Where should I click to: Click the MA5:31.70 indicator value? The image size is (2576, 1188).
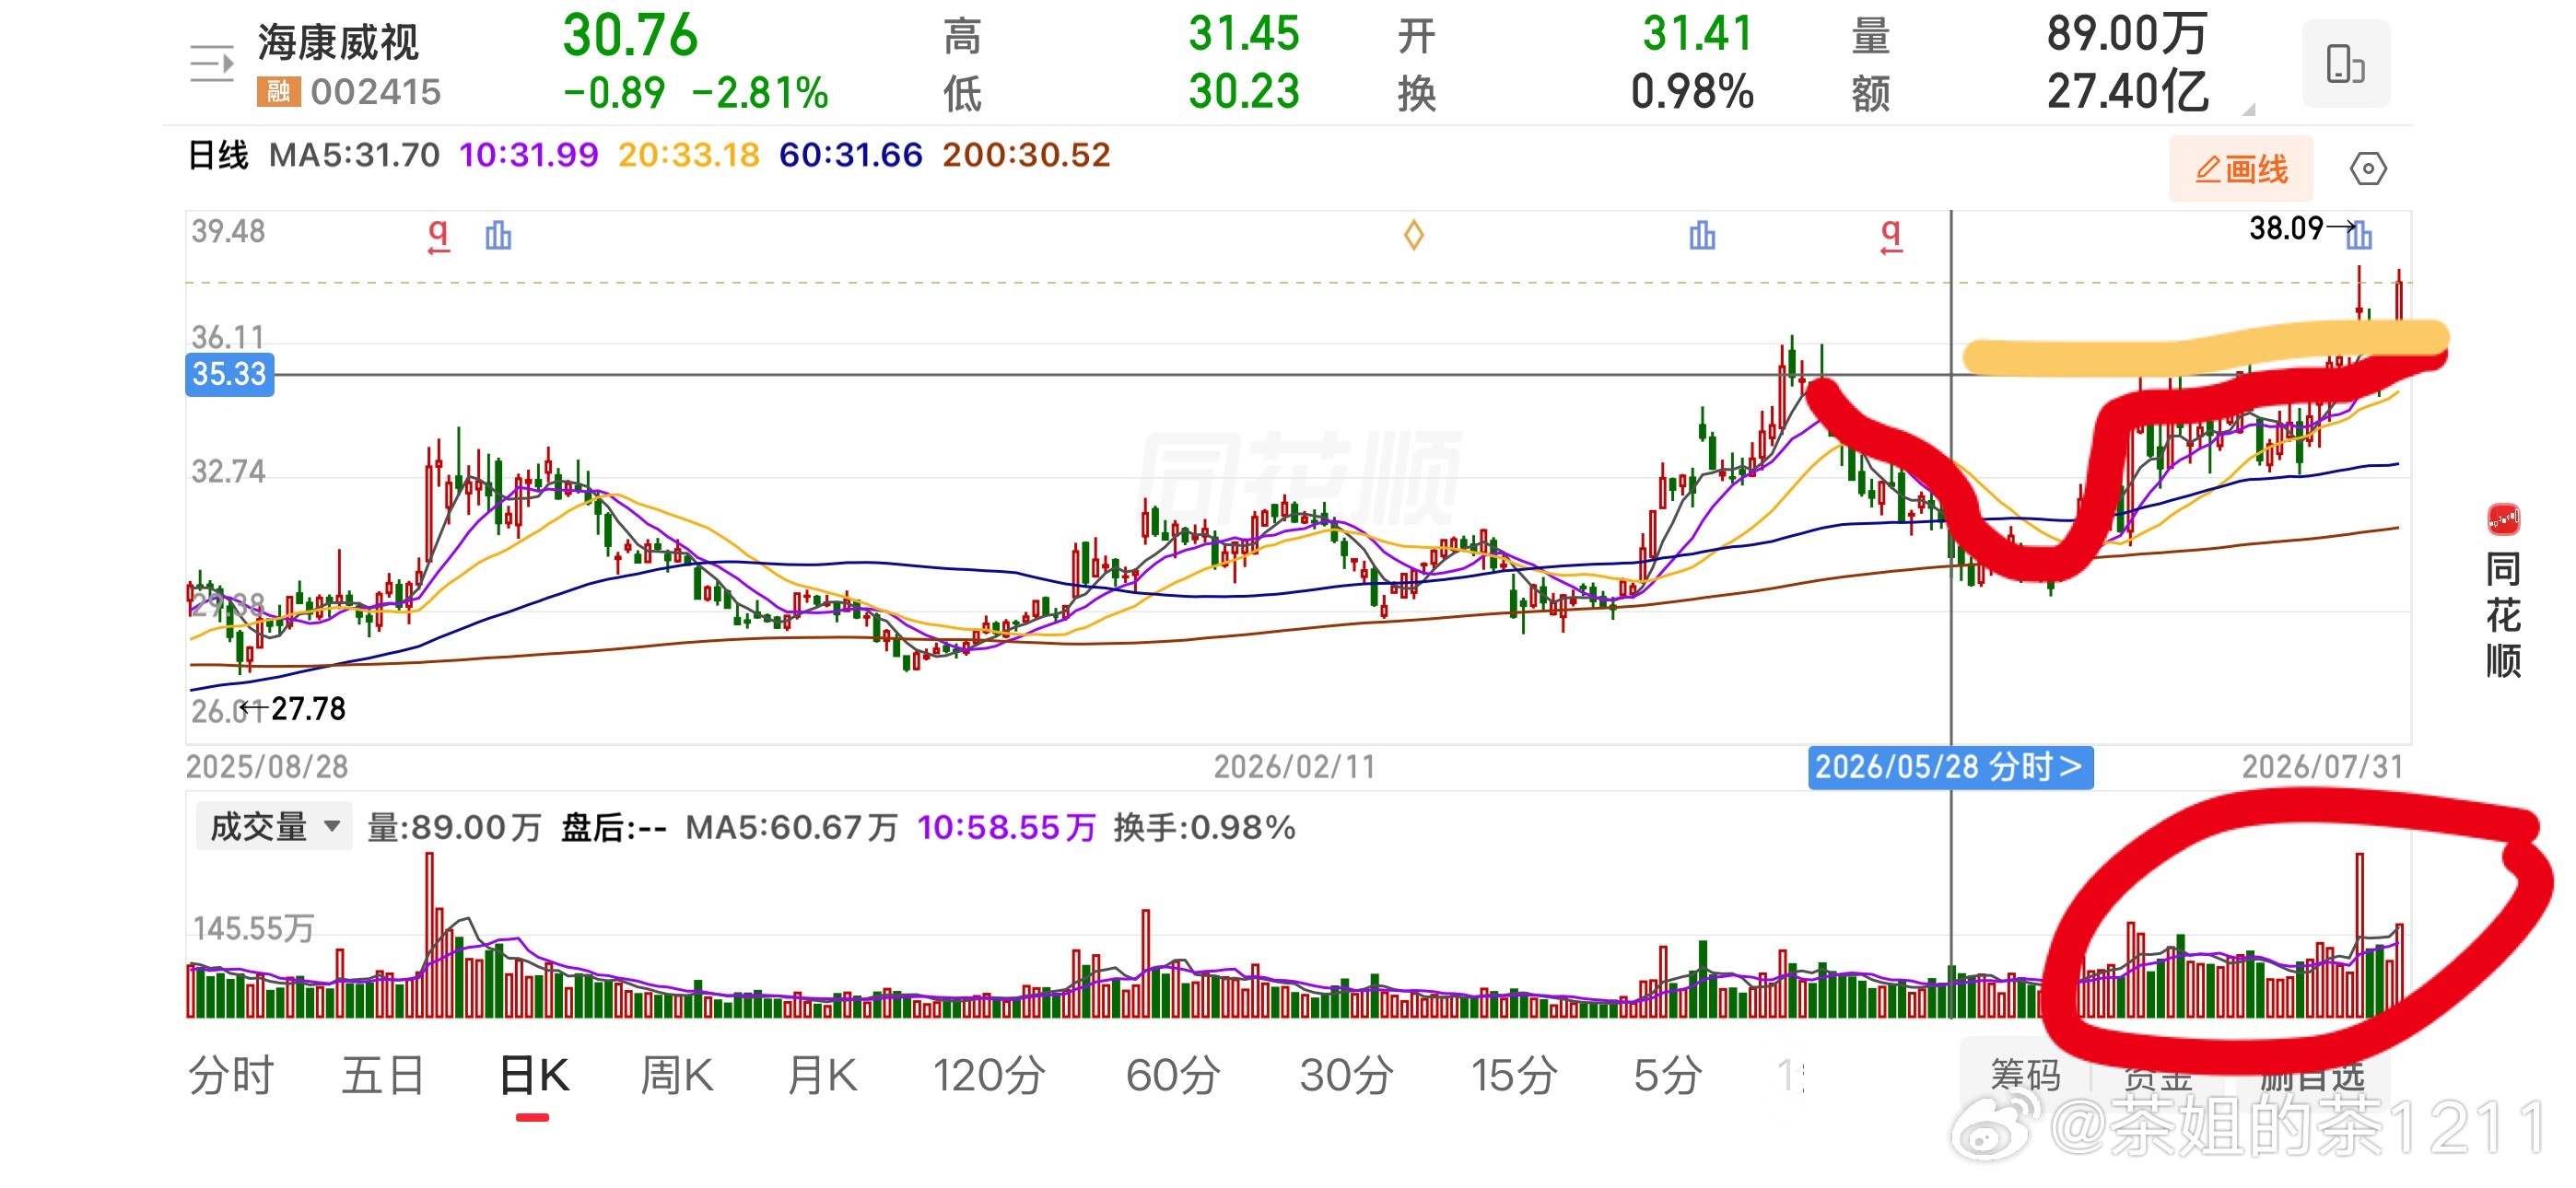pos(354,155)
